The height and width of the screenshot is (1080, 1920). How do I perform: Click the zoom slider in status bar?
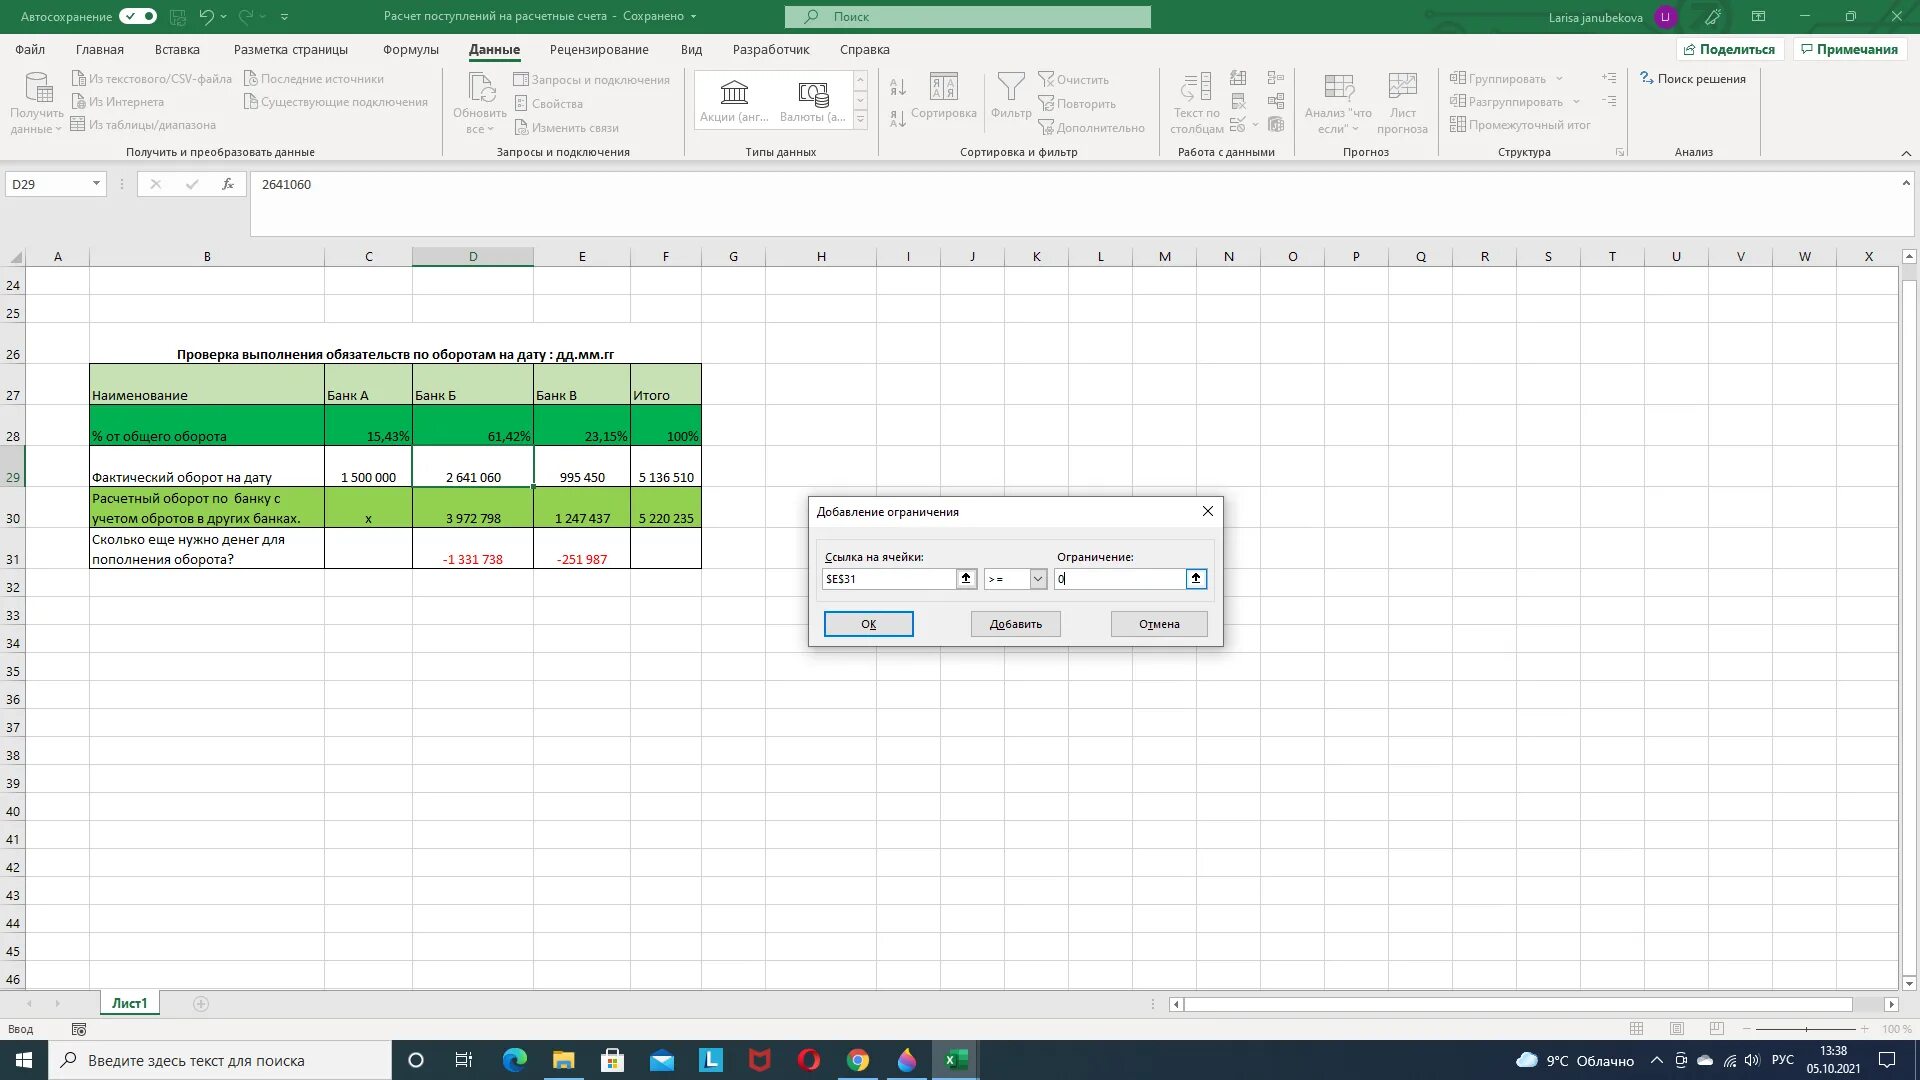coord(1806,1029)
